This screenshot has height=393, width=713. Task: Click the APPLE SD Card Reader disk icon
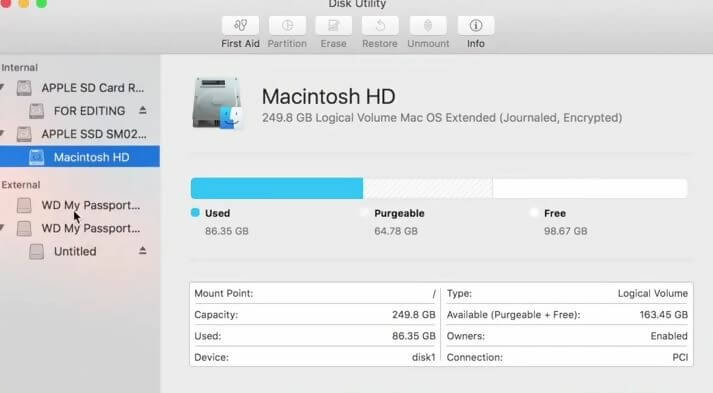click(x=24, y=87)
